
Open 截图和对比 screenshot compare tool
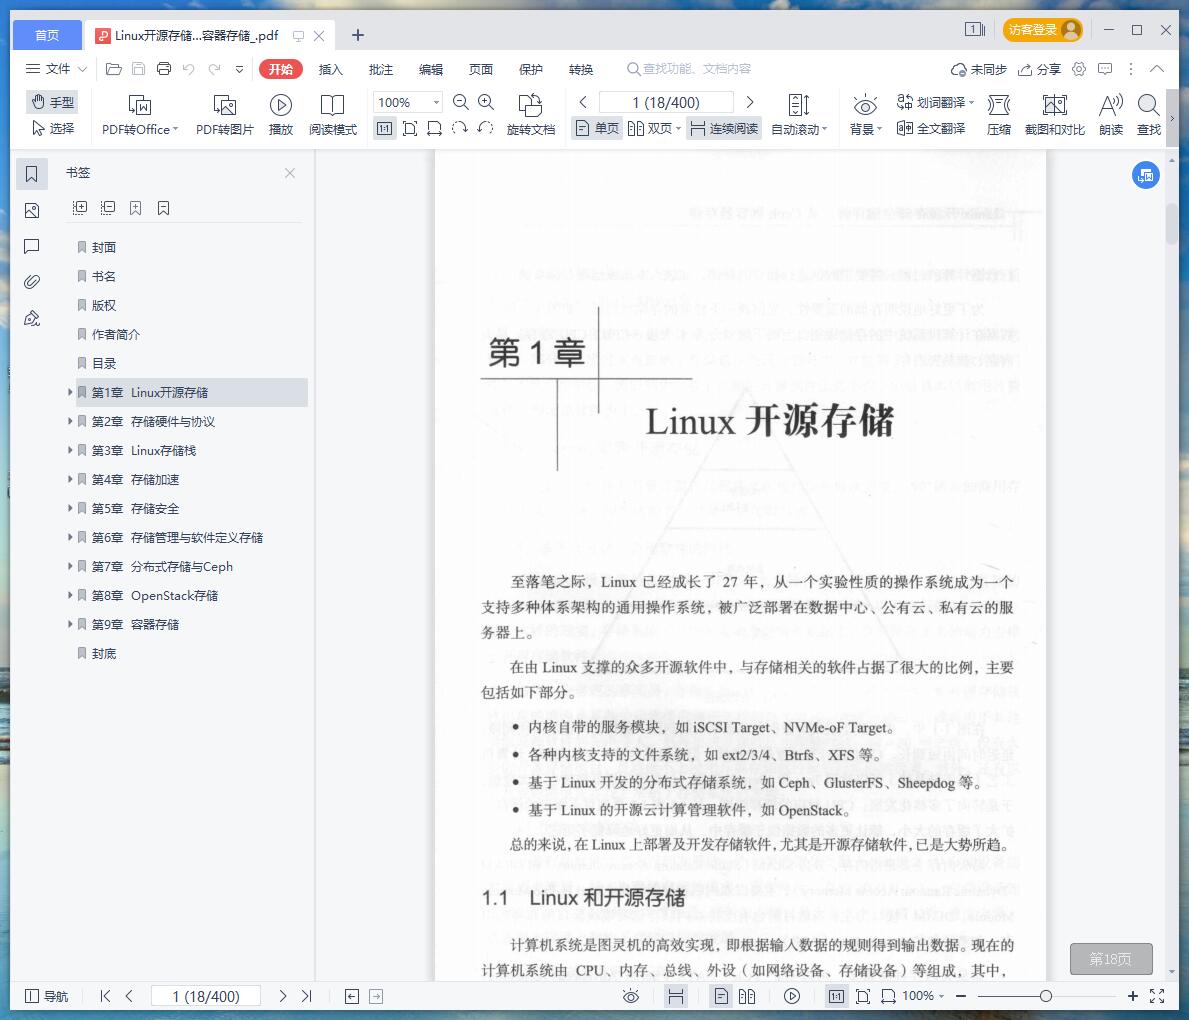click(1055, 115)
